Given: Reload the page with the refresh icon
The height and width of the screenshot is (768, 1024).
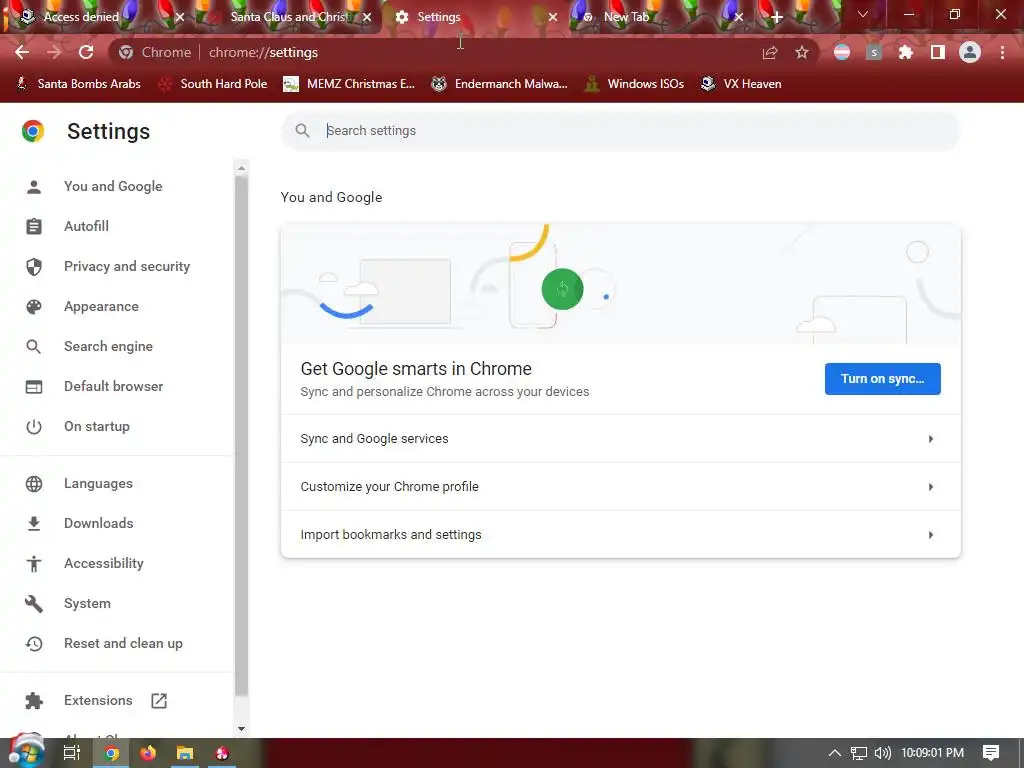Looking at the screenshot, I should point(86,52).
